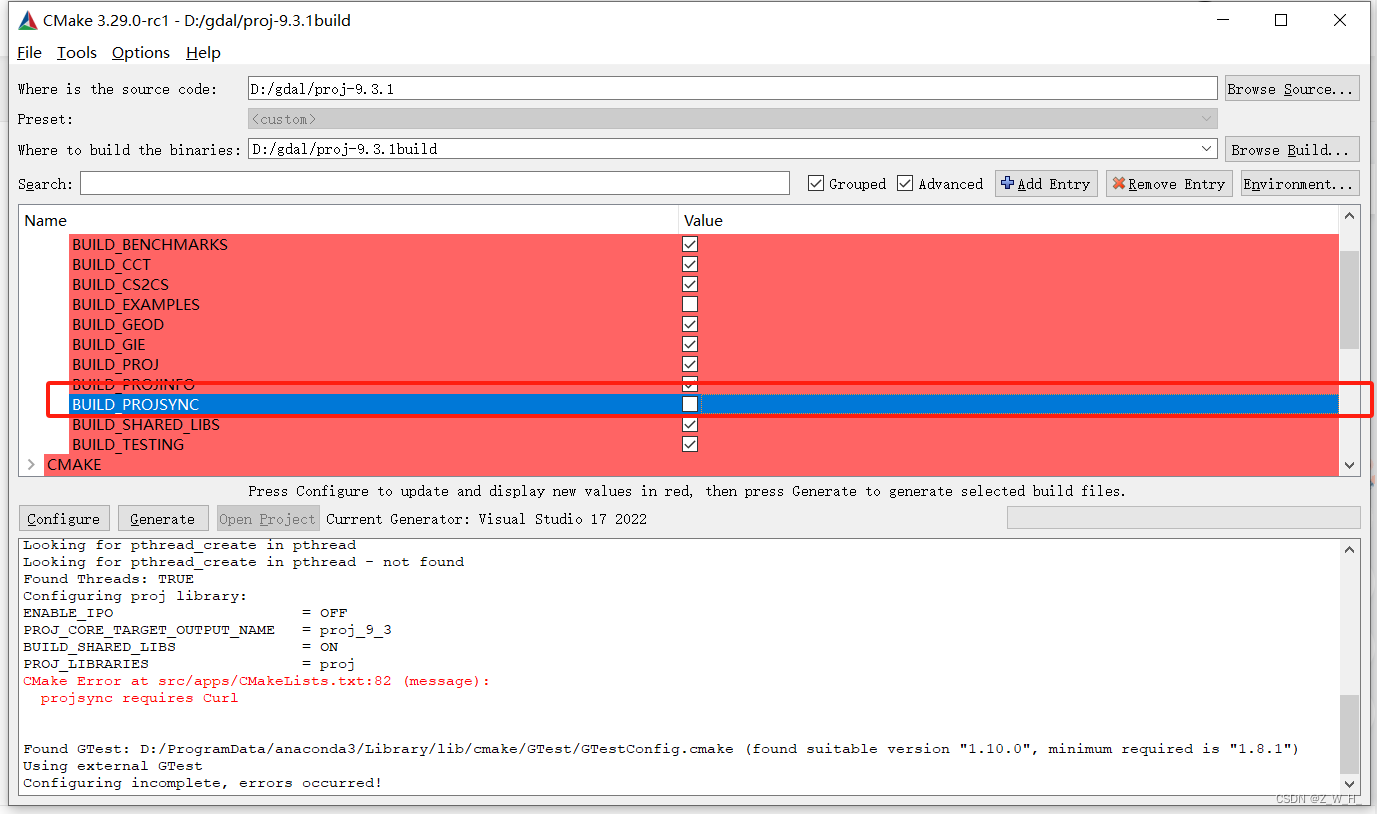This screenshot has width=1377, height=814.
Task: Open the Preset custom dropdown
Action: point(1206,119)
